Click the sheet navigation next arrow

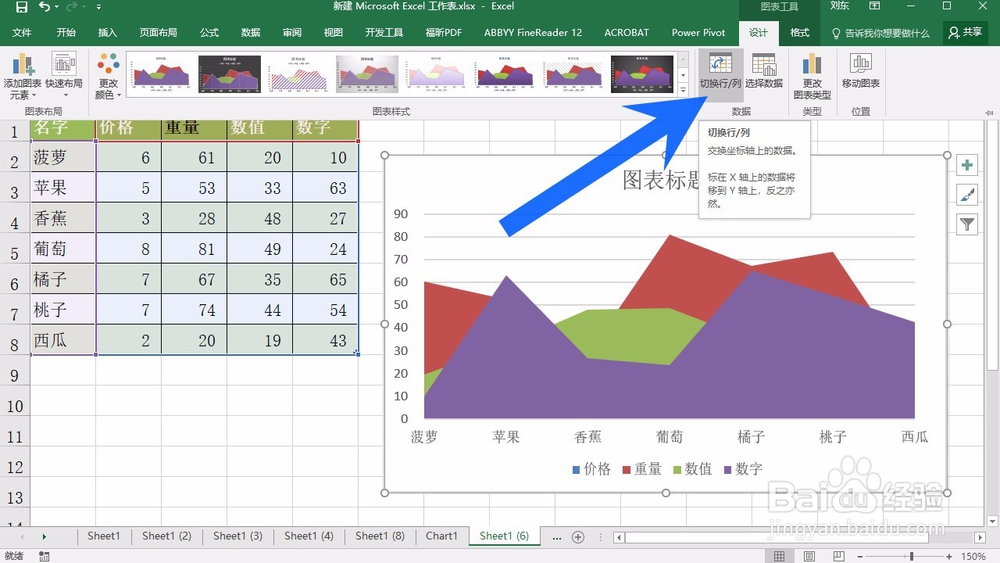click(44, 537)
